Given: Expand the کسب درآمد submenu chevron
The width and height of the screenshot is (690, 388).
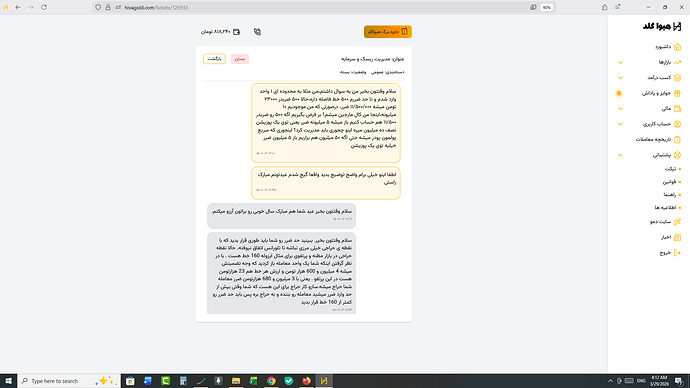Looking at the screenshot, I should pos(620,78).
